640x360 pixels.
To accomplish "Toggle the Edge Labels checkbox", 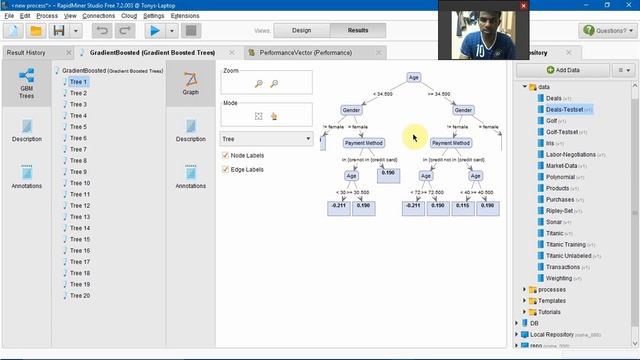I will tap(225, 169).
